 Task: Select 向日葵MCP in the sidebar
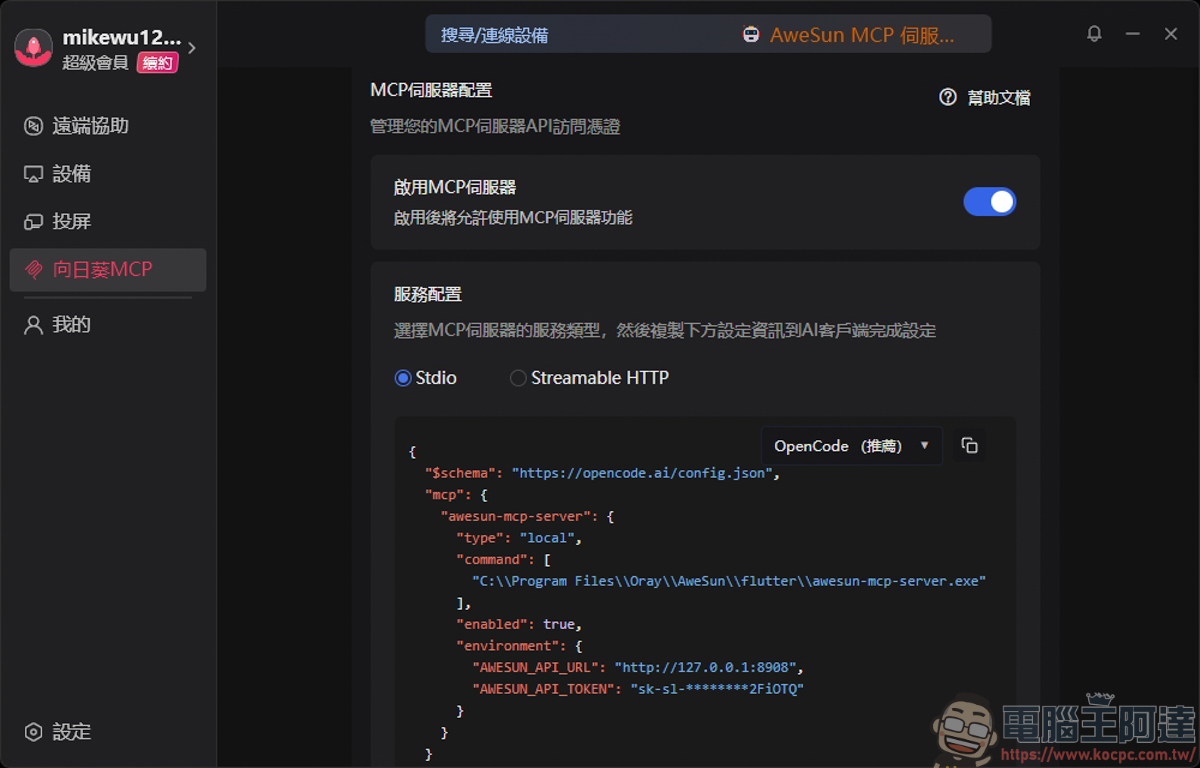pos(108,269)
